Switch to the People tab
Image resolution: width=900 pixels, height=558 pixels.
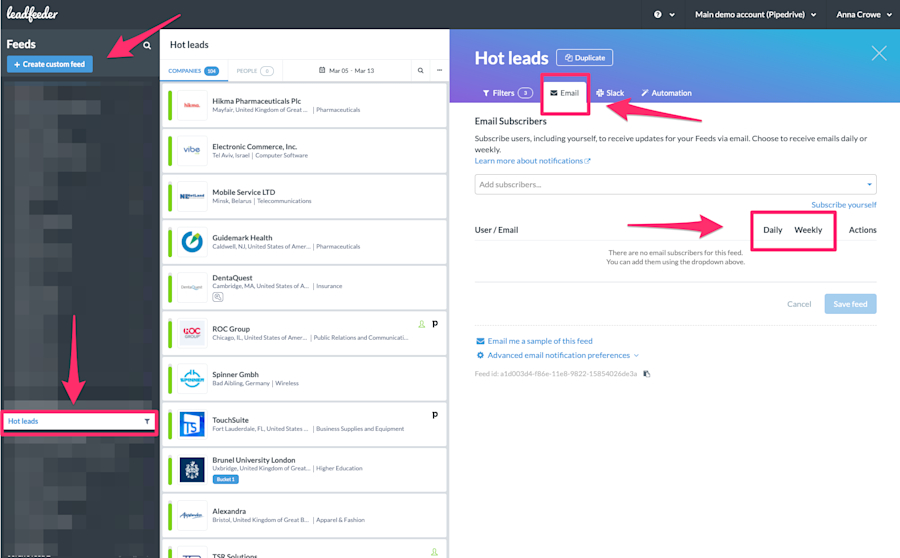coord(255,71)
